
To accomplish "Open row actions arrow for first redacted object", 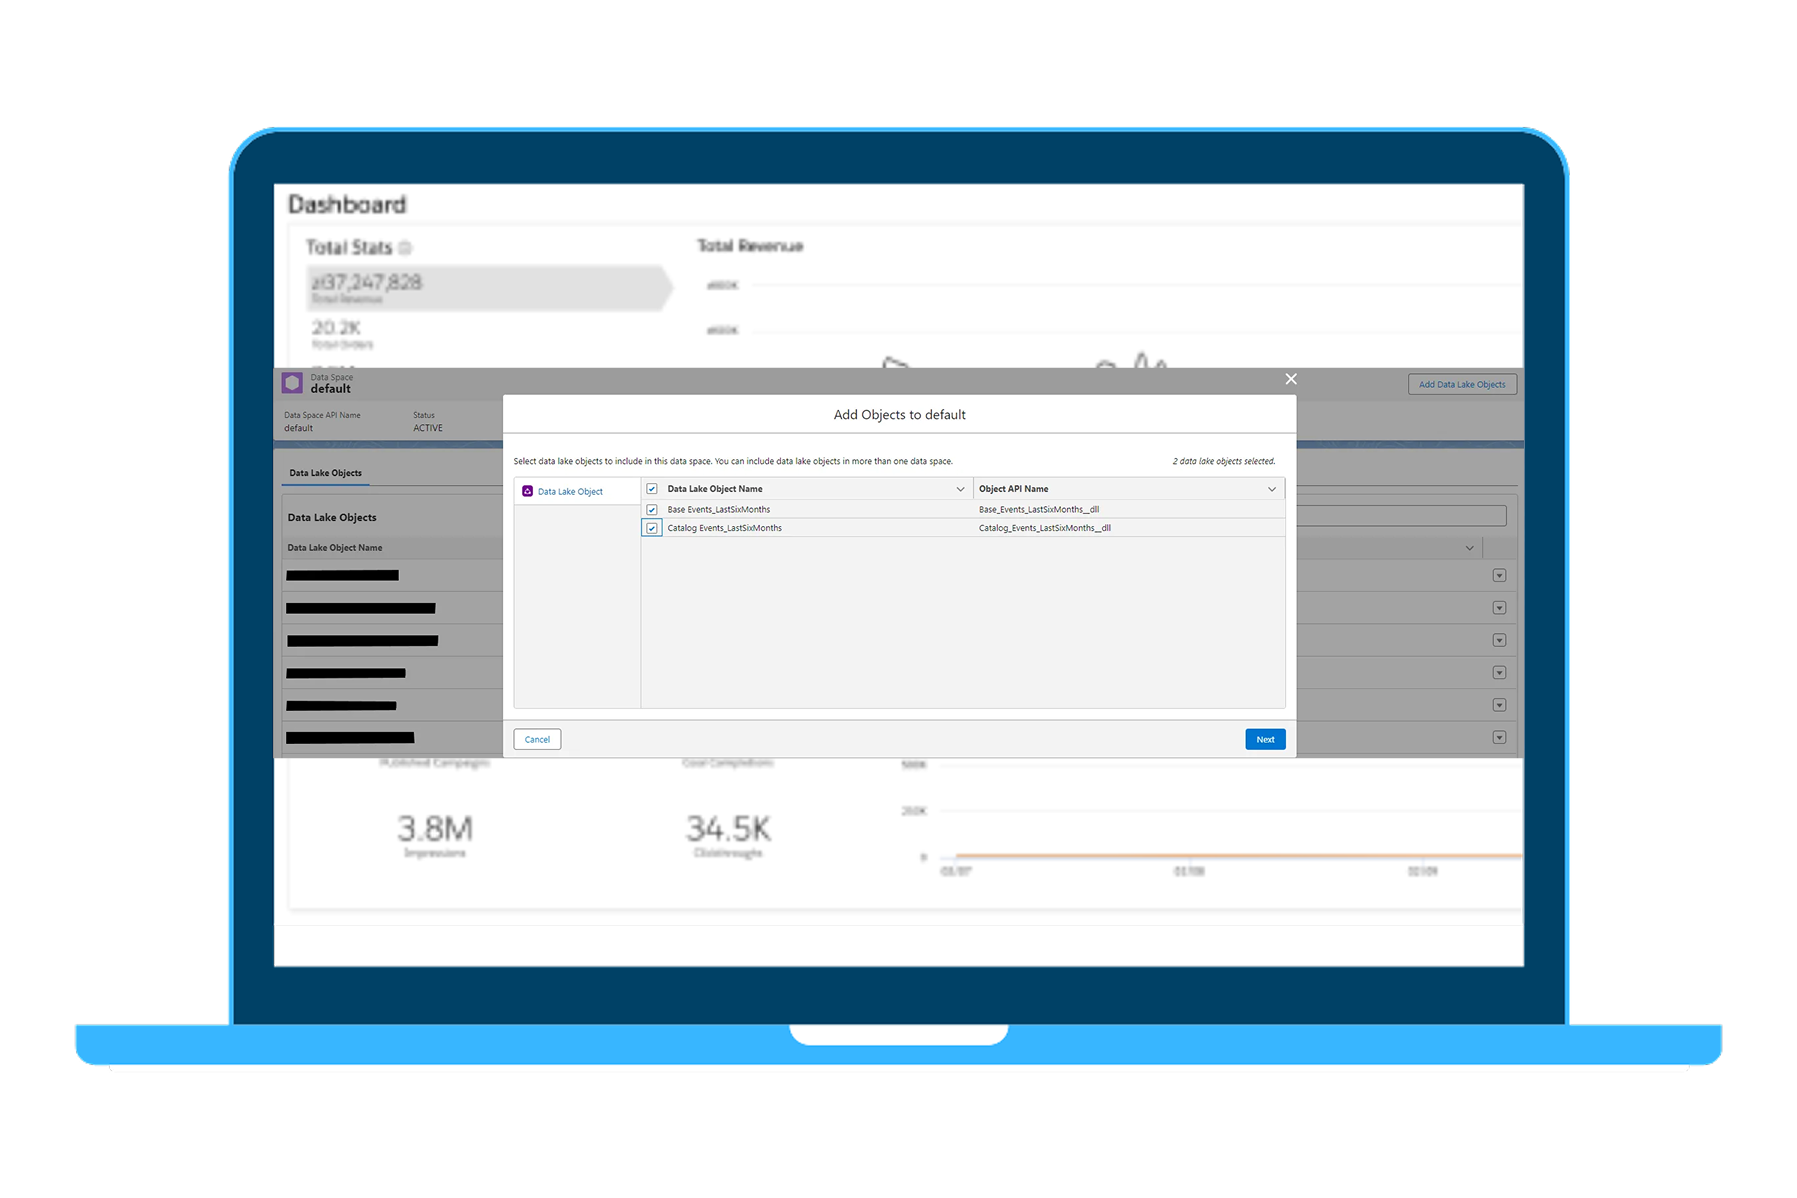I will pyautogui.click(x=1499, y=575).
